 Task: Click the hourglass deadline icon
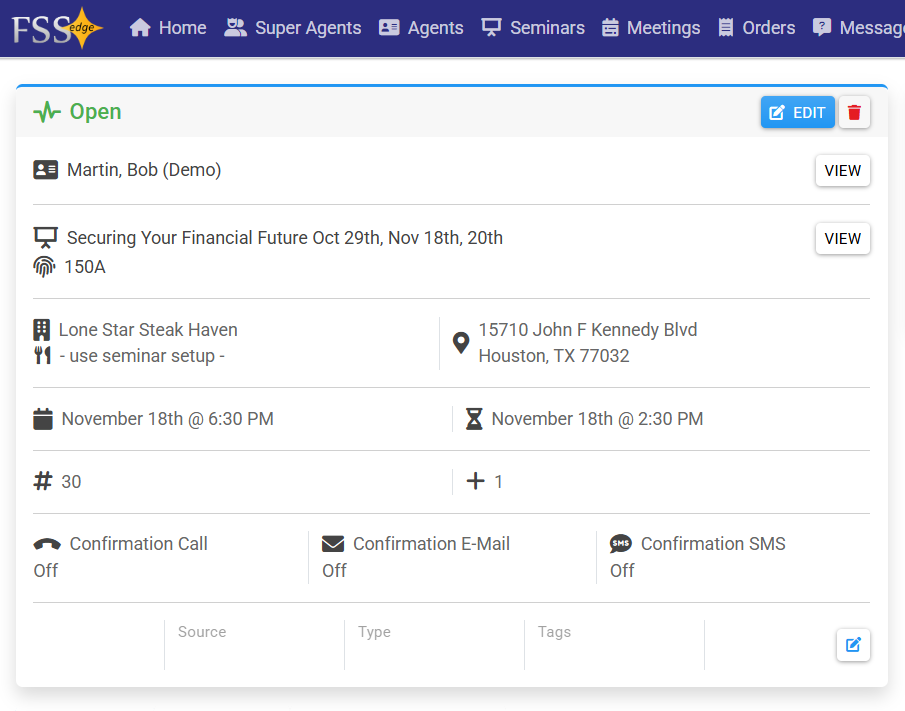pyautogui.click(x=474, y=419)
